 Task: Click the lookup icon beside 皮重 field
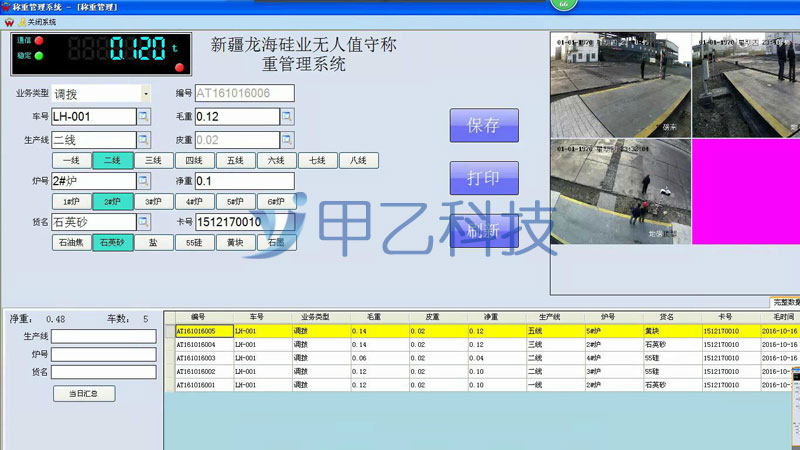[287, 141]
